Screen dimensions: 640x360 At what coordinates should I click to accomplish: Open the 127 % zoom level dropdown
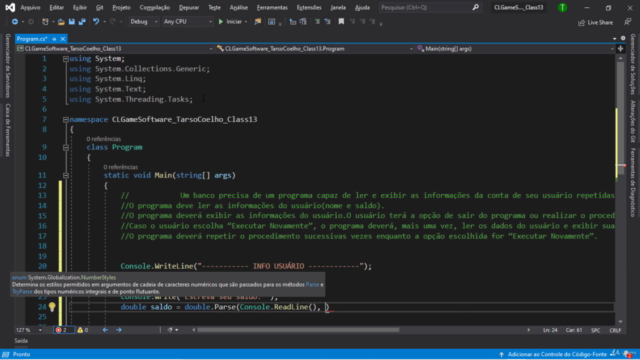[29, 330]
